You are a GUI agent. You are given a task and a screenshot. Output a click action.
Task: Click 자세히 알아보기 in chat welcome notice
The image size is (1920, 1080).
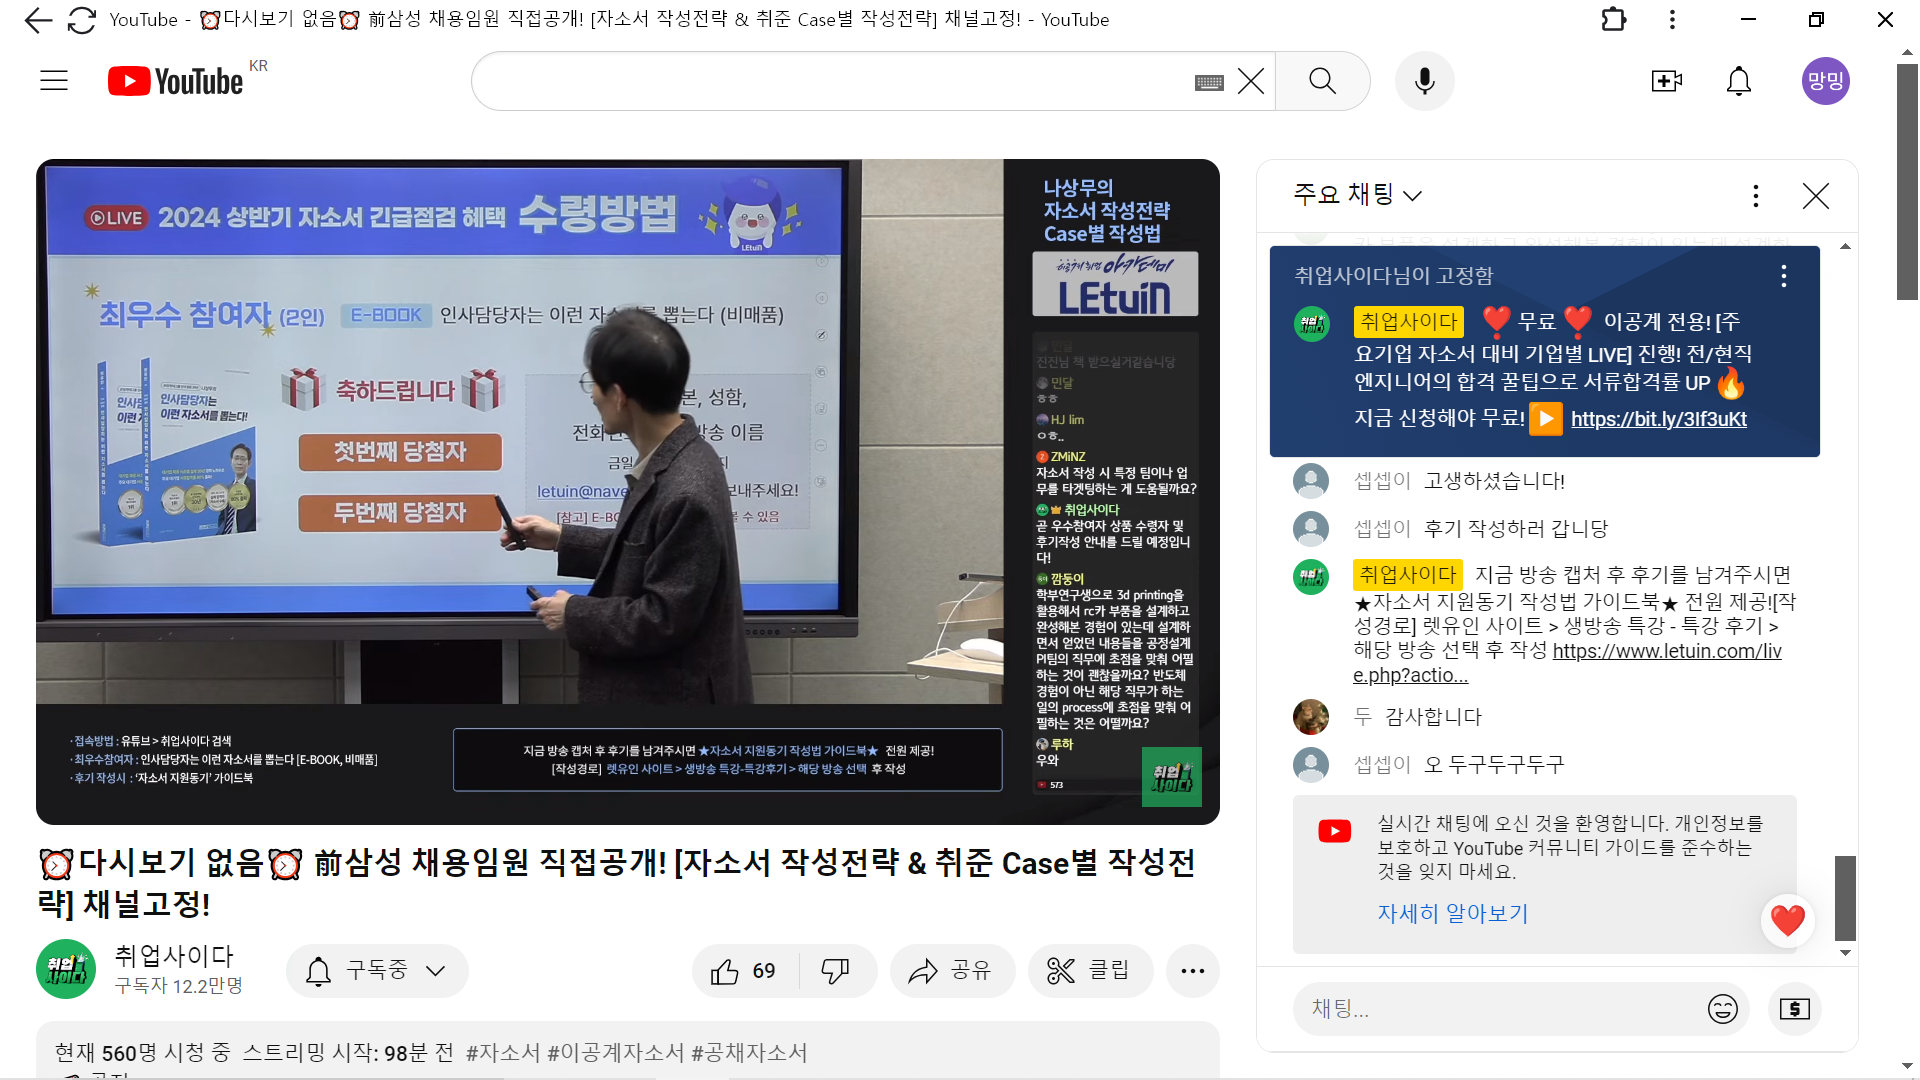1452,914
